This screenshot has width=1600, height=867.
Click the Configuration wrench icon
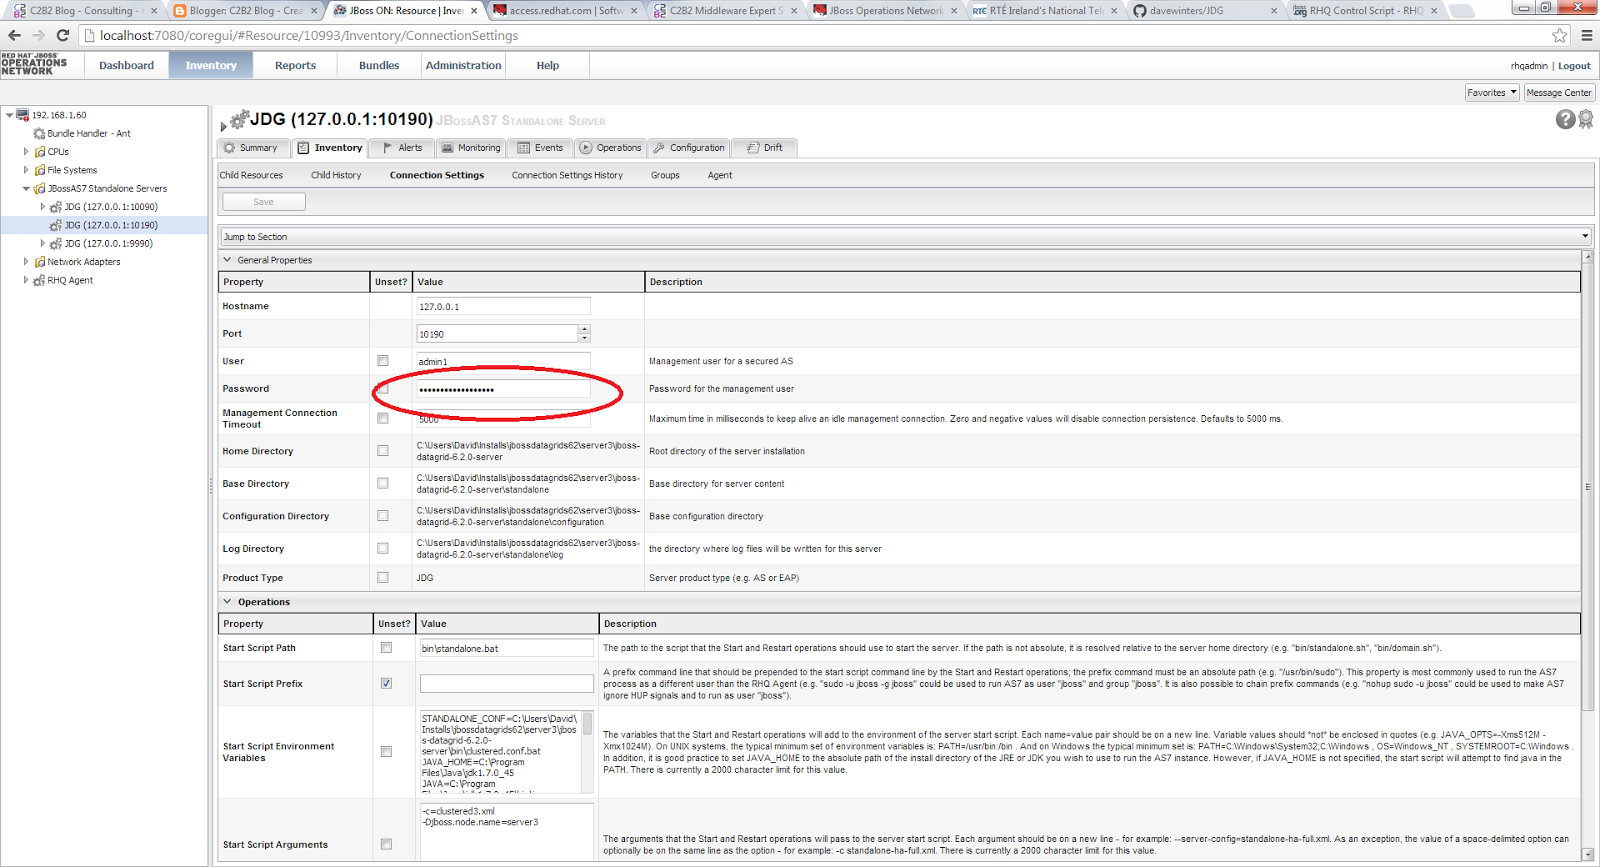(x=659, y=147)
